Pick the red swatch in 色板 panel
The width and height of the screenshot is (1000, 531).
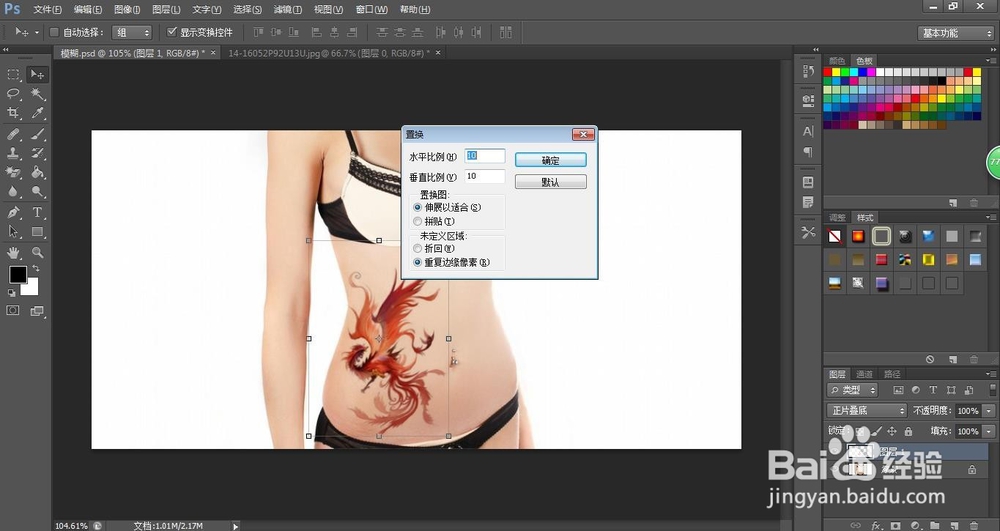(x=828, y=72)
